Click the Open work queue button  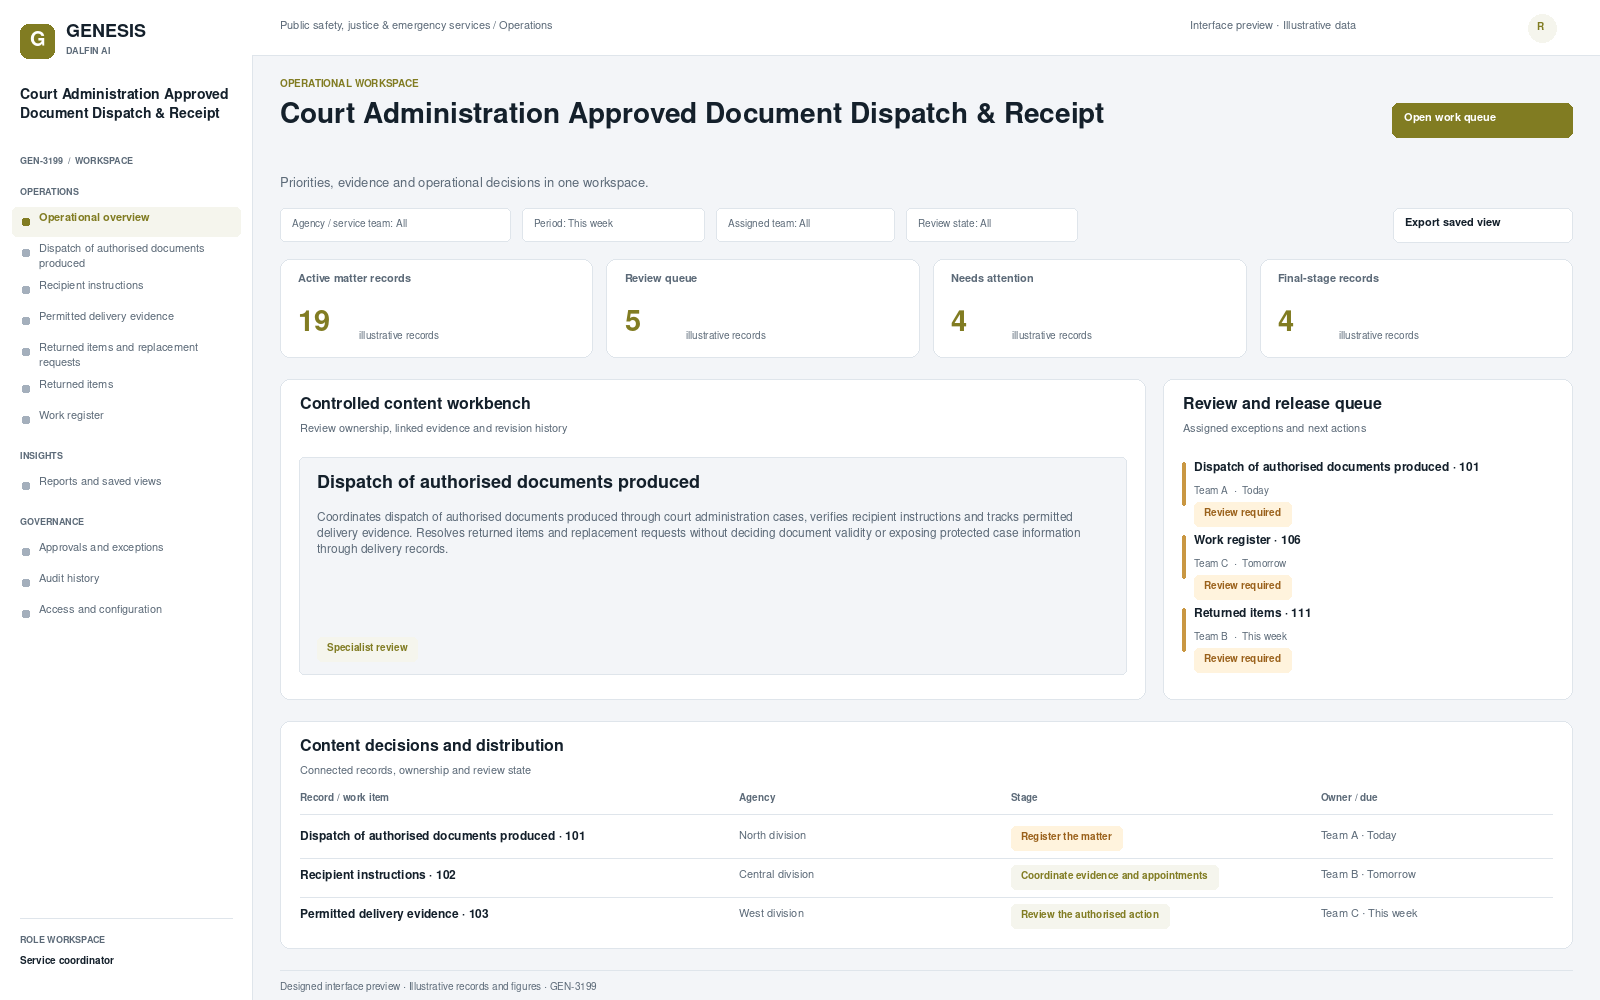pyautogui.click(x=1482, y=120)
